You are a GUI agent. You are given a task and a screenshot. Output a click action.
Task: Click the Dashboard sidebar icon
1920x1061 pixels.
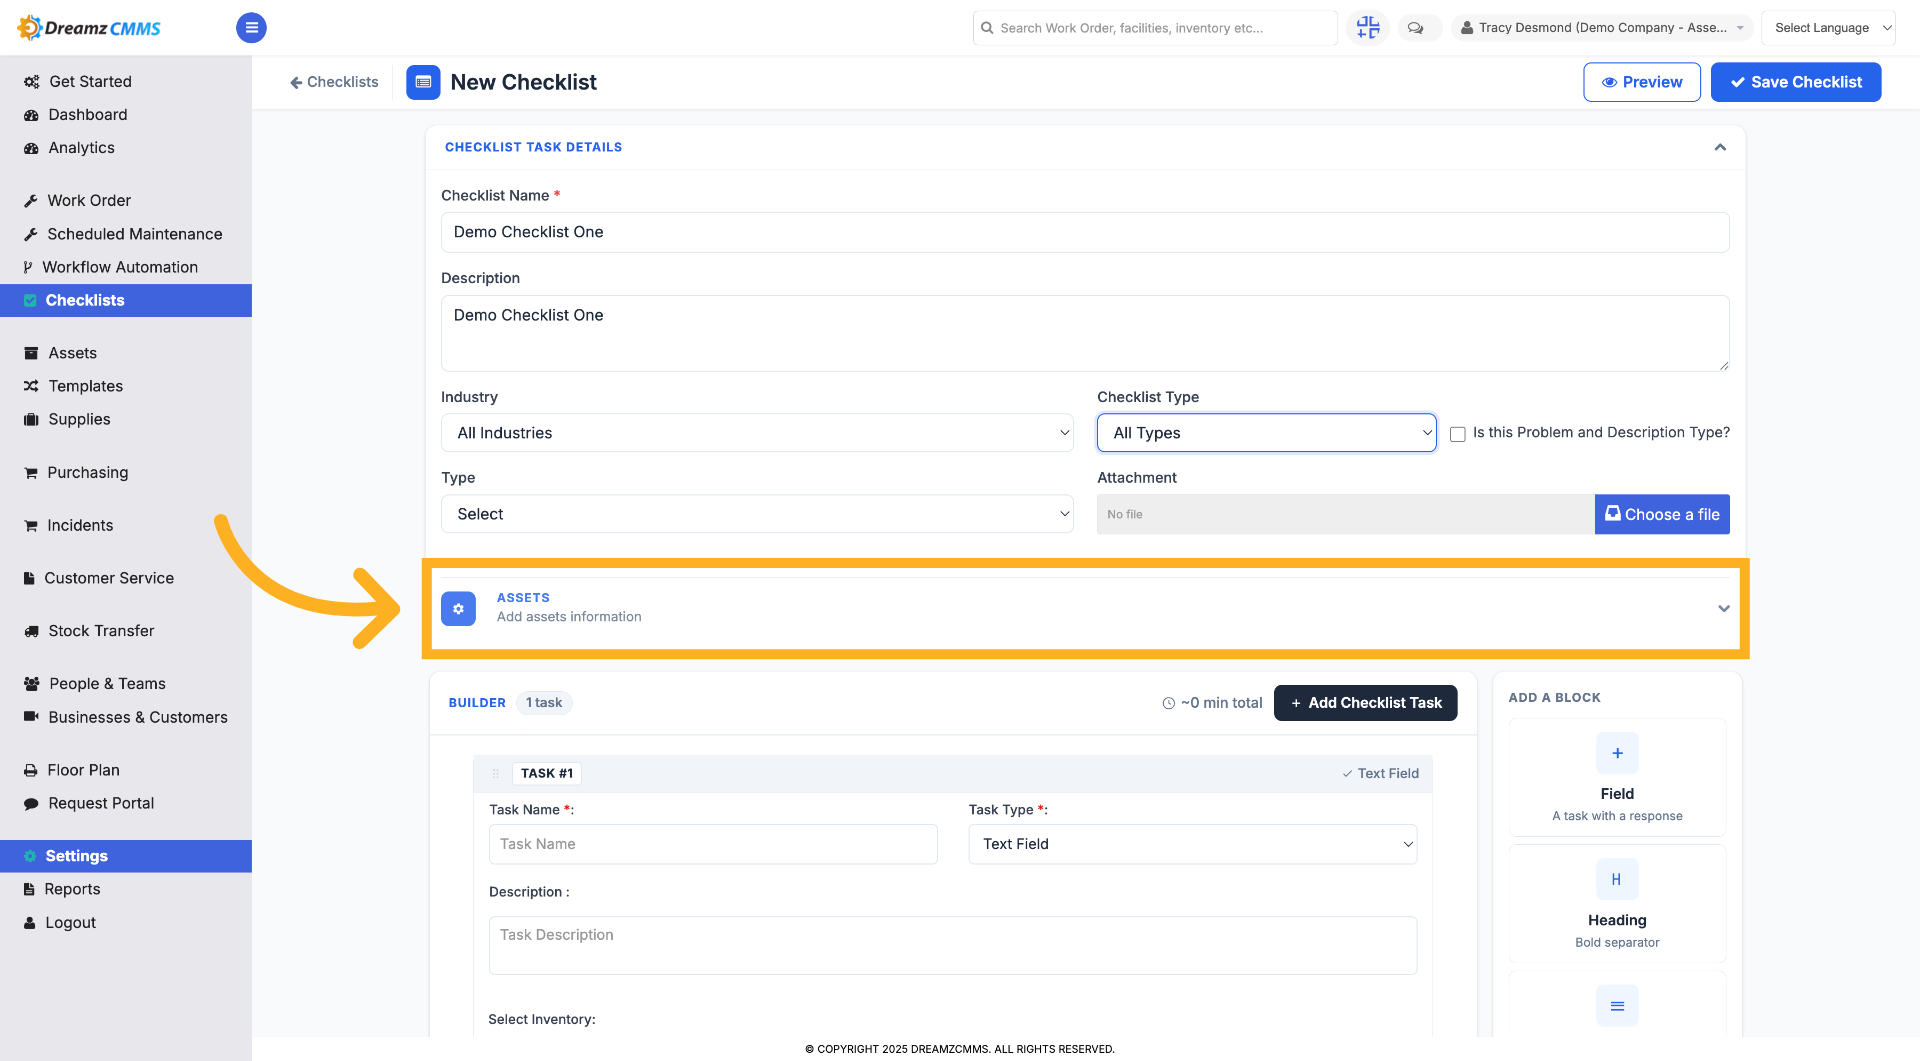[x=31, y=115]
